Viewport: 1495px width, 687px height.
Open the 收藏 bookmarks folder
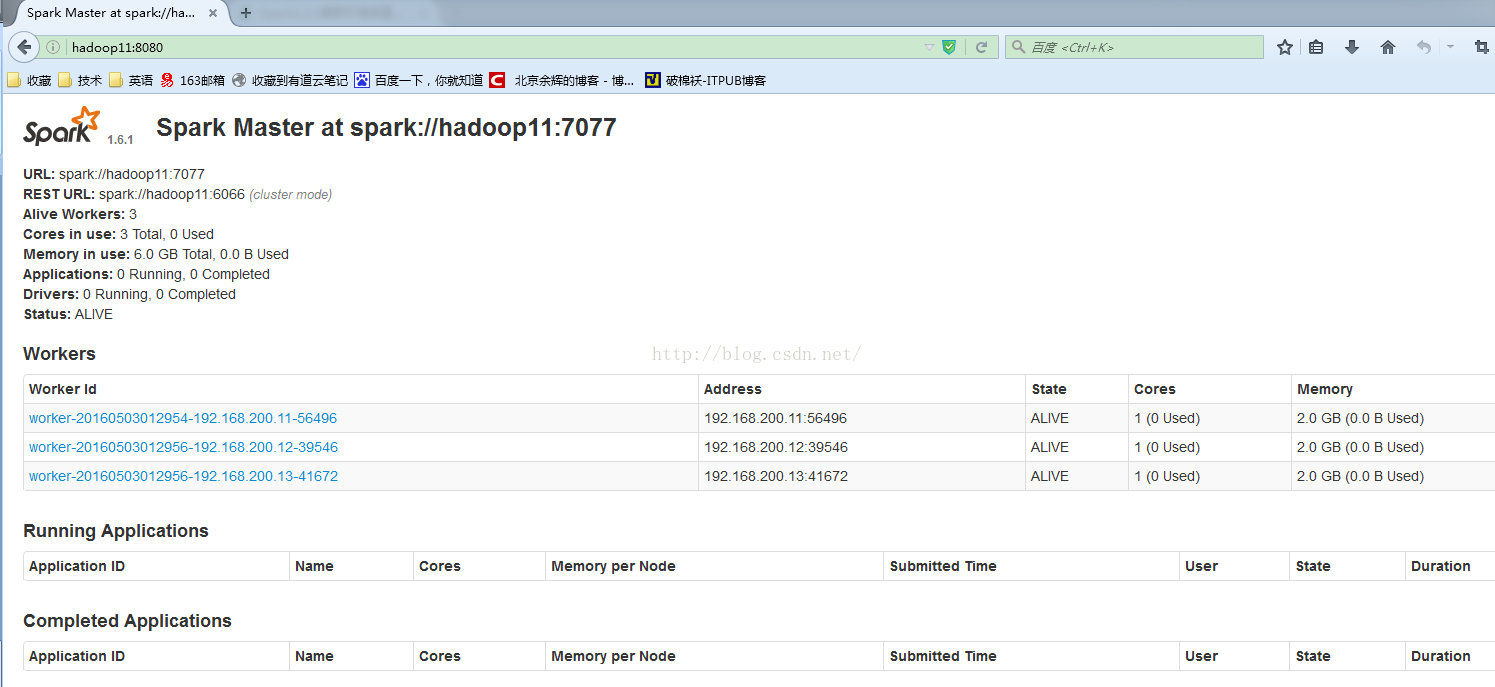pyautogui.click(x=30, y=80)
